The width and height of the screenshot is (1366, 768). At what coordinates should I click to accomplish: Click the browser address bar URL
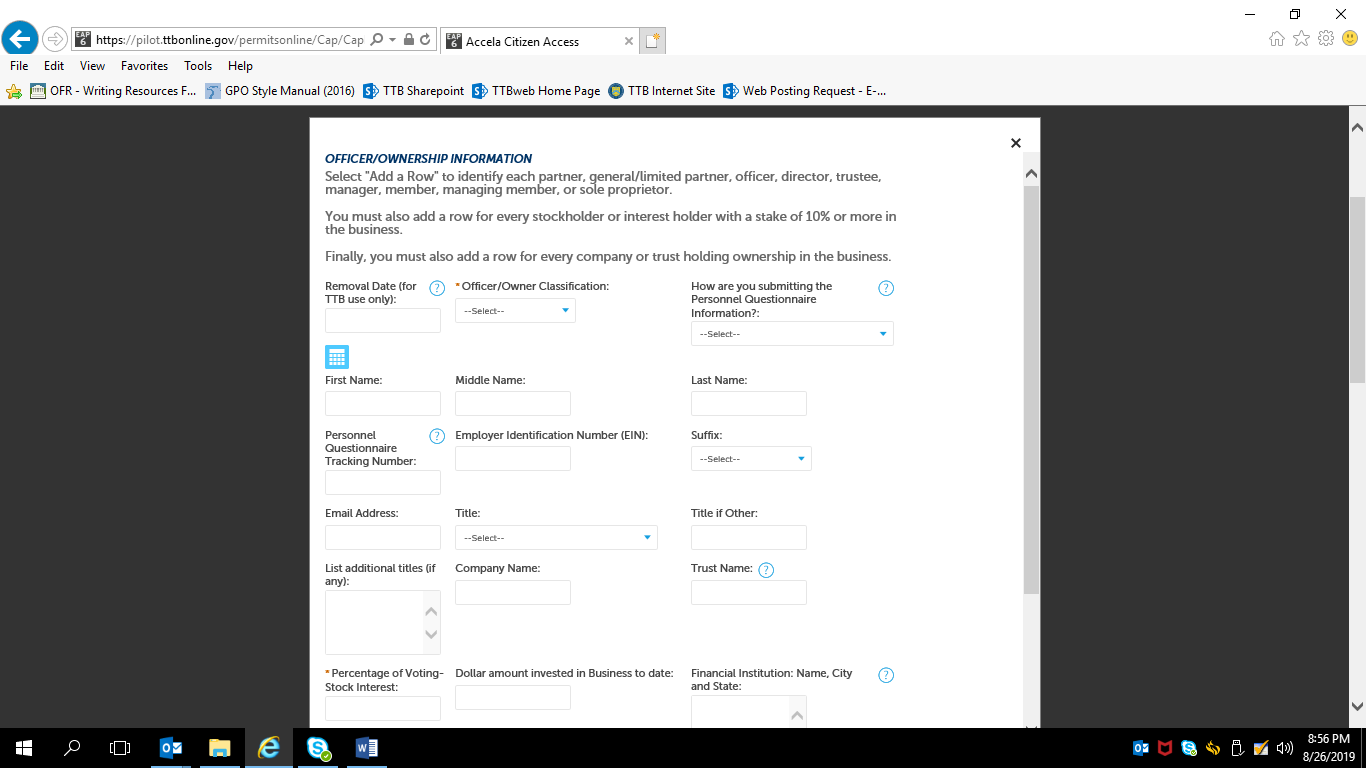point(230,40)
